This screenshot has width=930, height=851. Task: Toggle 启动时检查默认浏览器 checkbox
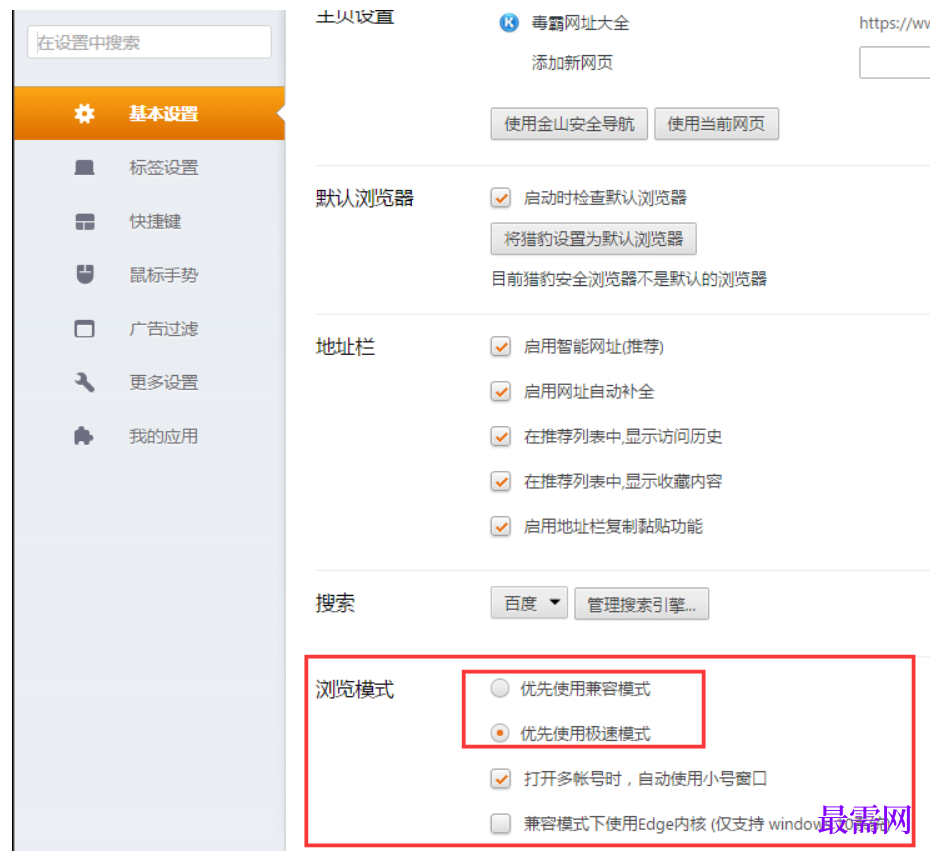(501, 197)
